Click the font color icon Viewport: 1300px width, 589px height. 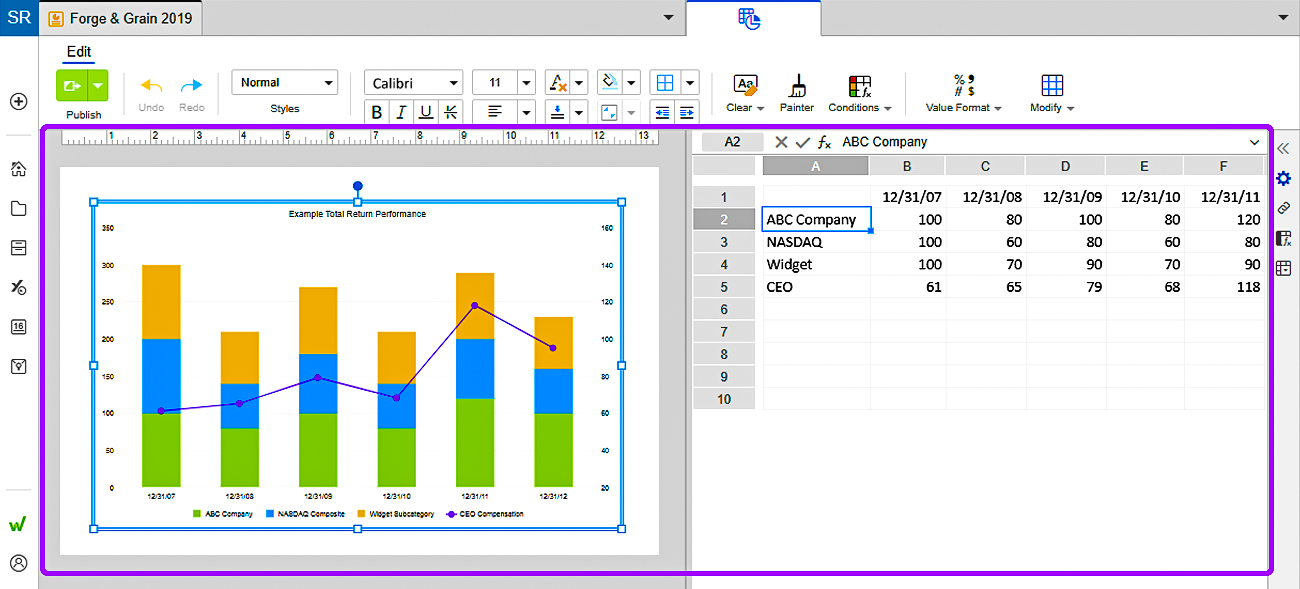coord(558,83)
